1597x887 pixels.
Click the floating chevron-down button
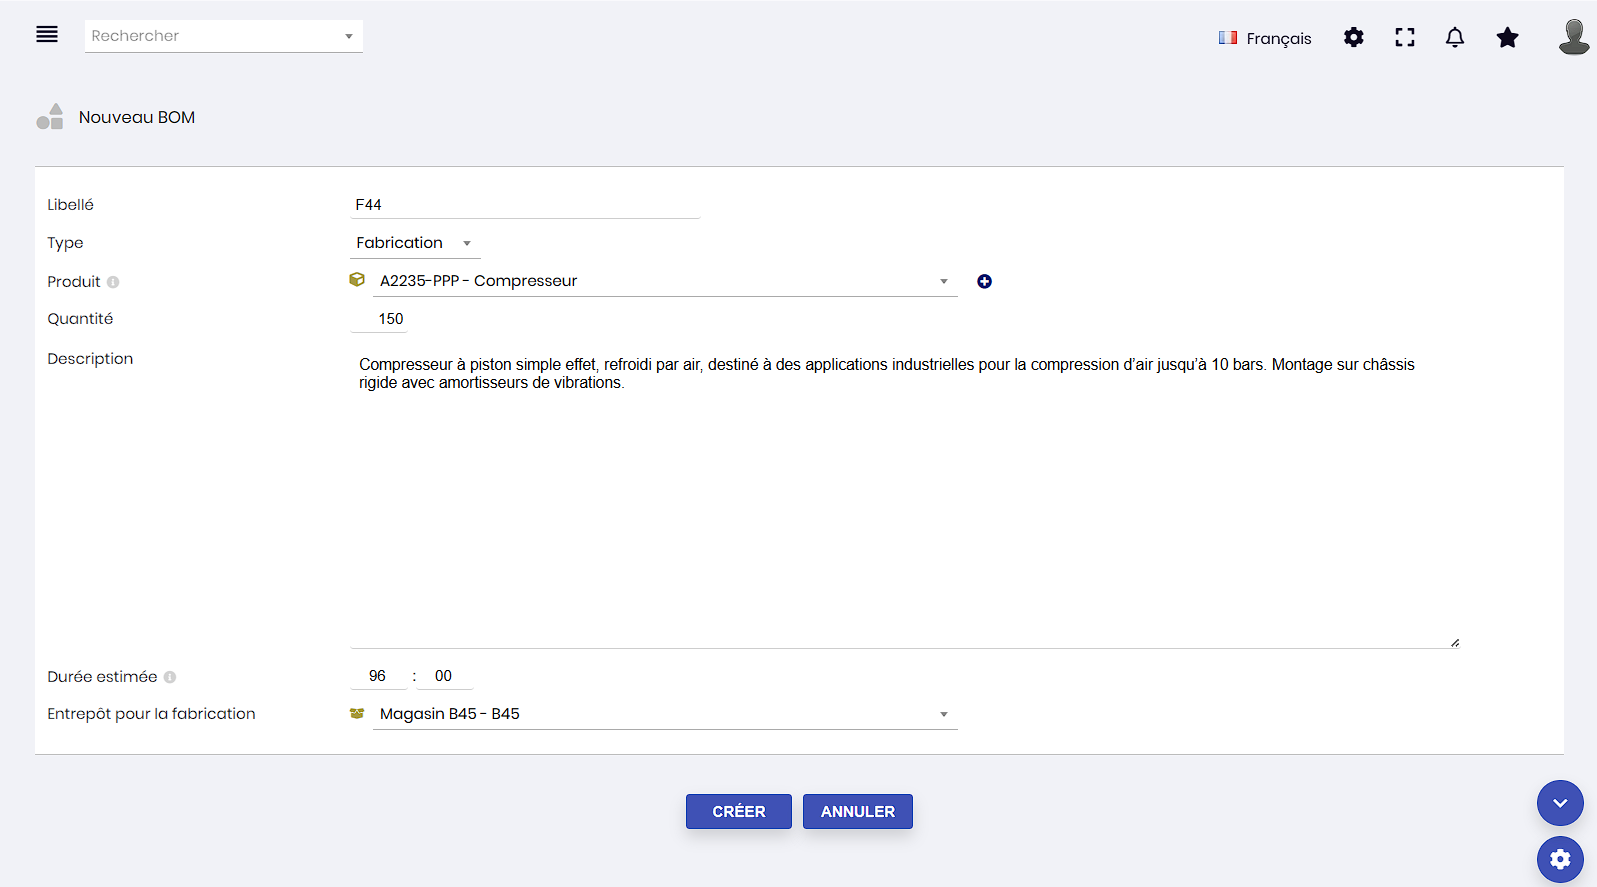(x=1559, y=803)
